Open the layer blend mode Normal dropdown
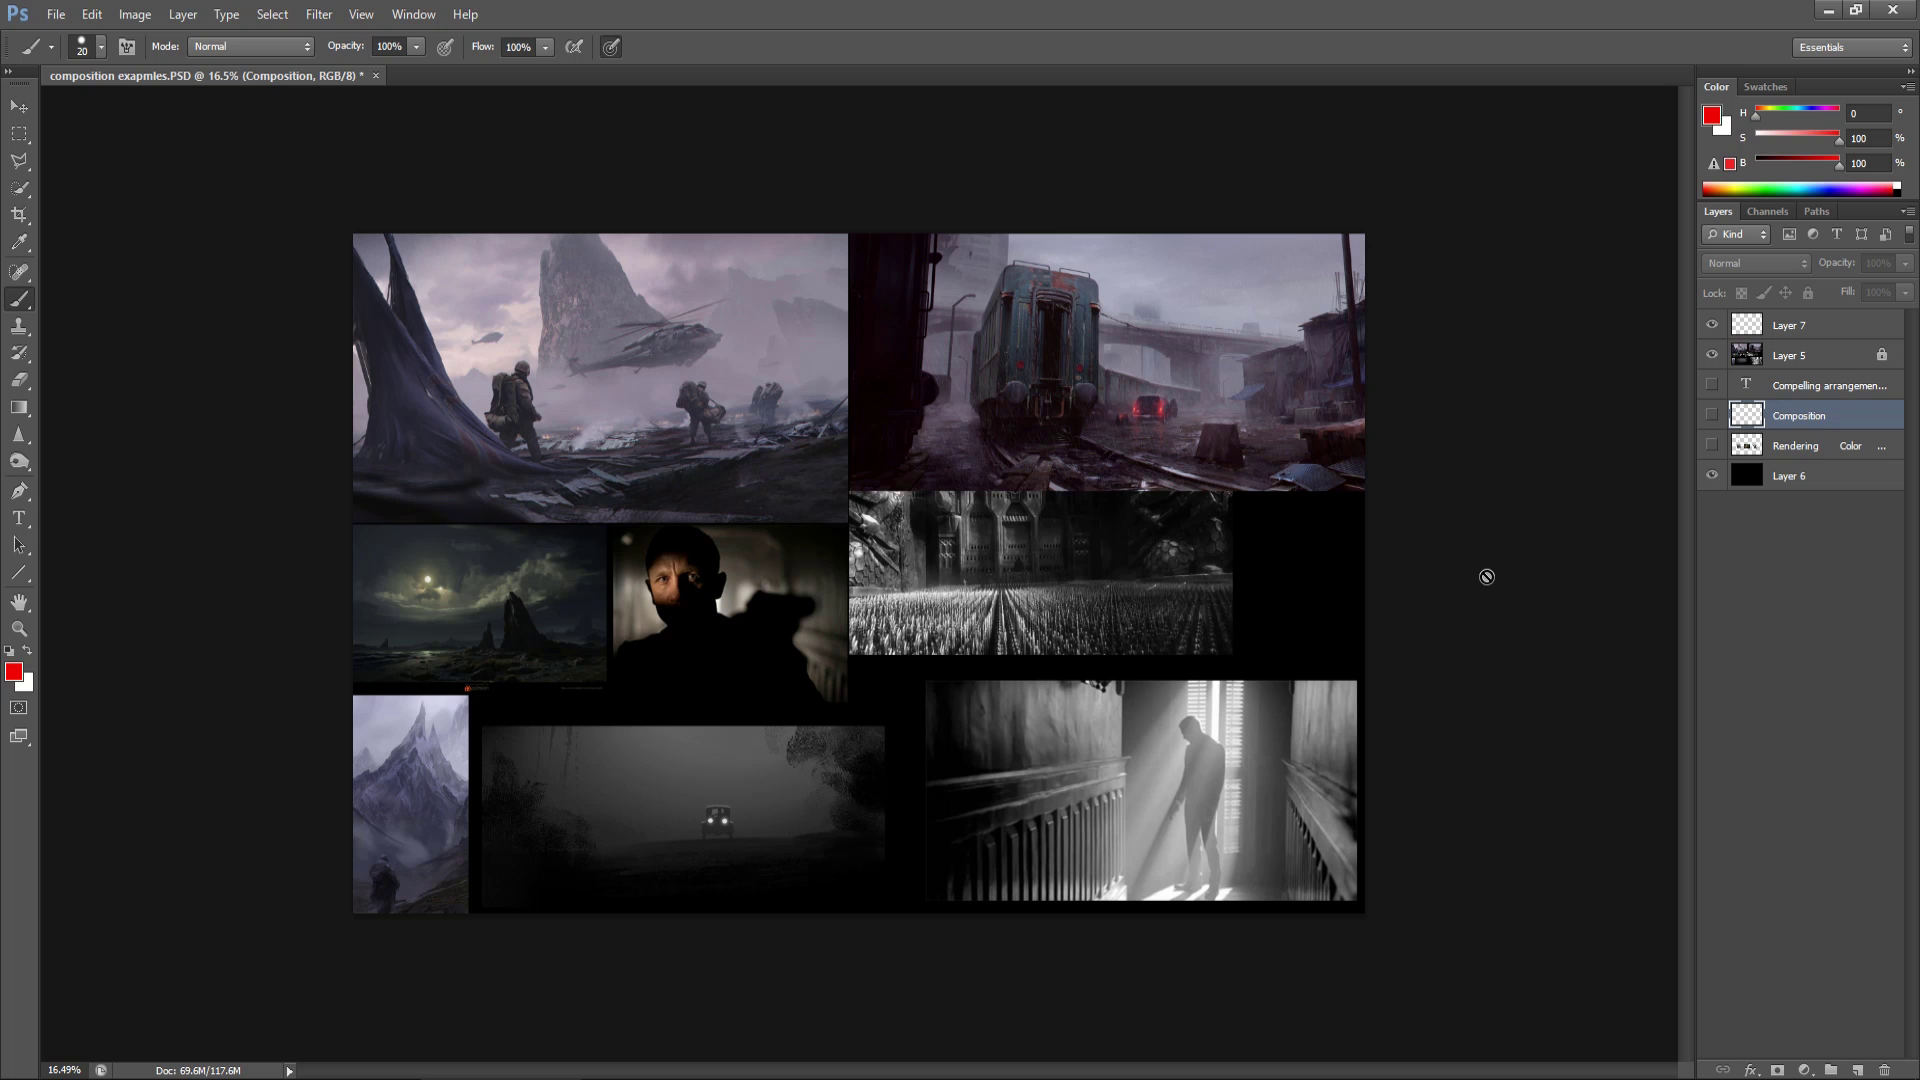This screenshot has width=1920, height=1080. [1756, 263]
